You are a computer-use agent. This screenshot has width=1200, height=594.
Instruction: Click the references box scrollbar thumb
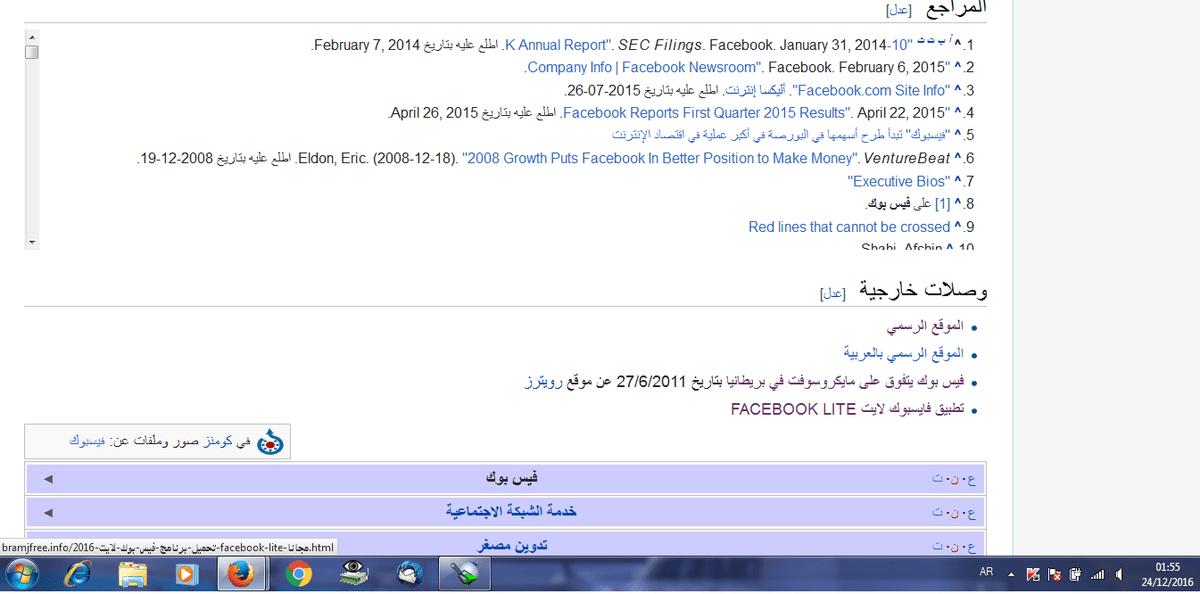pyautogui.click(x=32, y=52)
